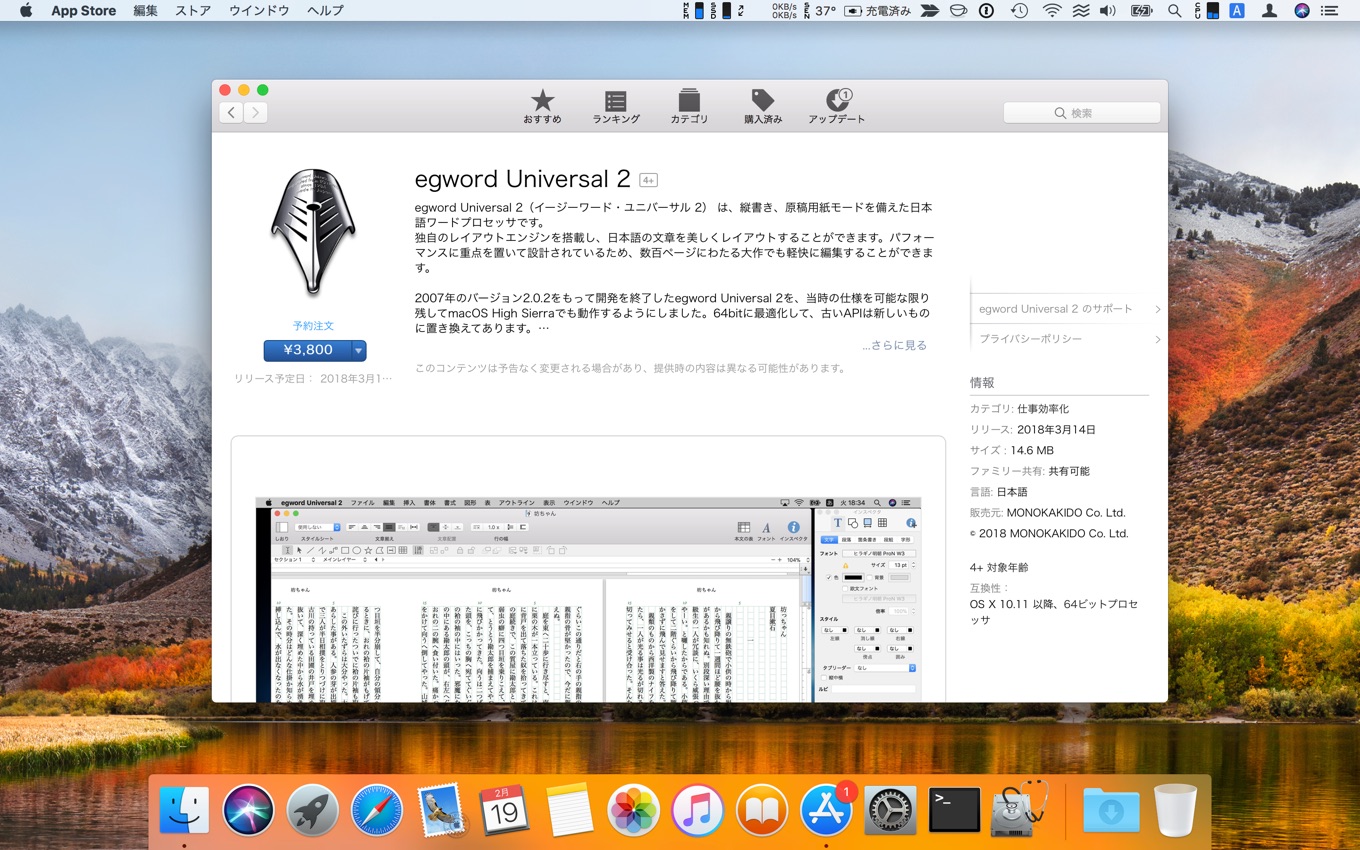Open the Mail stamp icon in the Dock
Screen dimensions: 1360x850
tap(441, 810)
